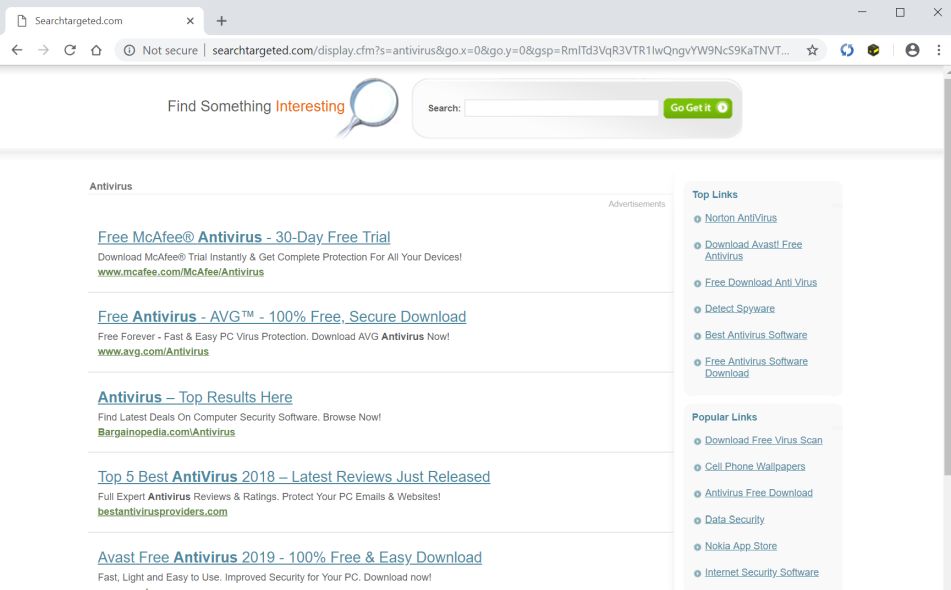Open www.avg.com/Antivirus URL link

click(x=153, y=352)
